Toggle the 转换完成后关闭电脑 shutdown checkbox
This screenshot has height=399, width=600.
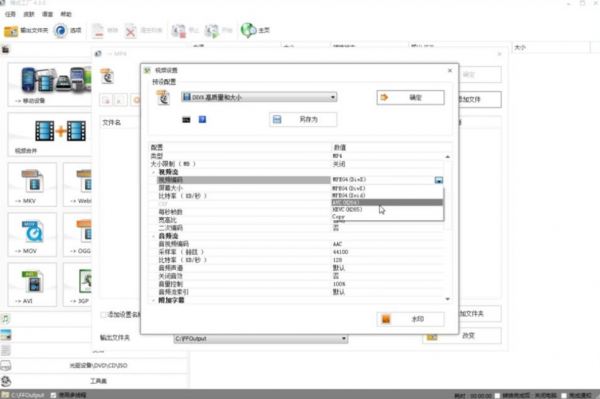tap(497, 395)
